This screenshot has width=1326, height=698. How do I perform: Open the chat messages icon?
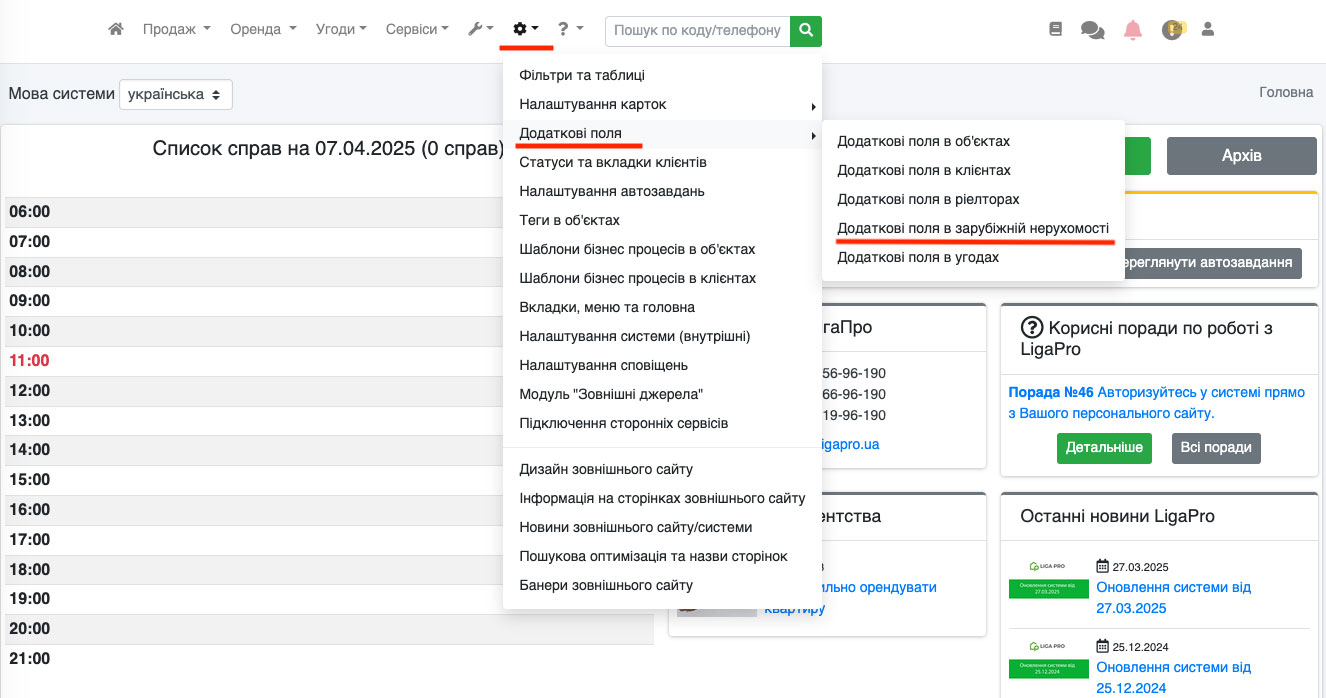[x=1092, y=30]
